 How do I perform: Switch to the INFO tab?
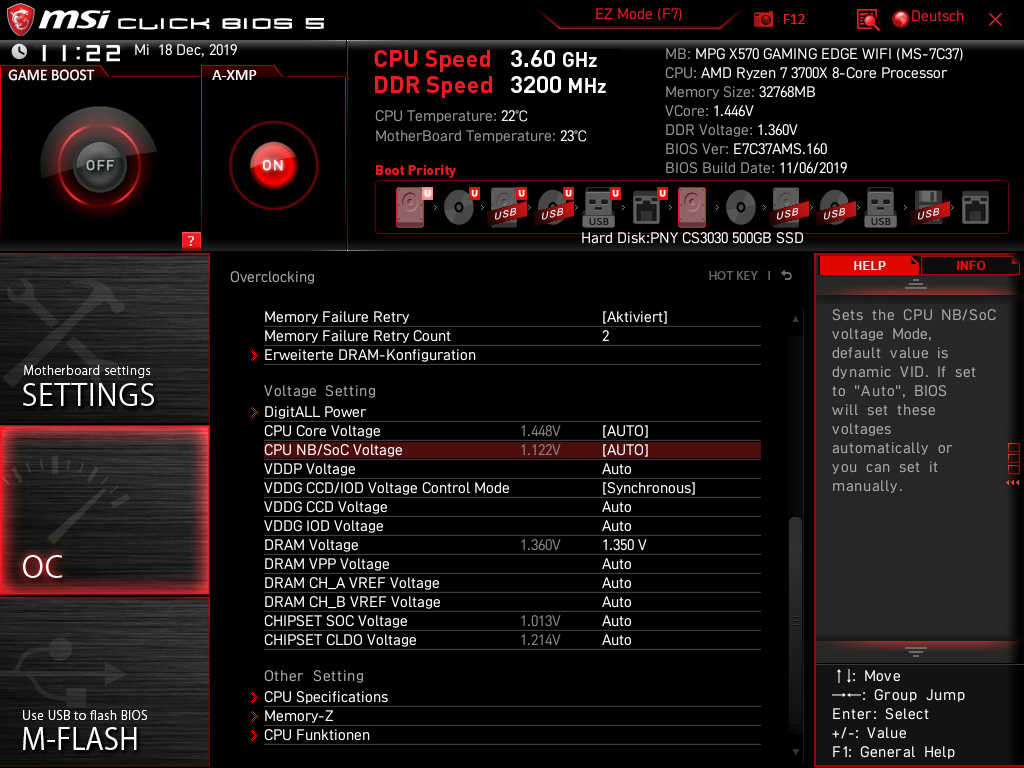970,265
